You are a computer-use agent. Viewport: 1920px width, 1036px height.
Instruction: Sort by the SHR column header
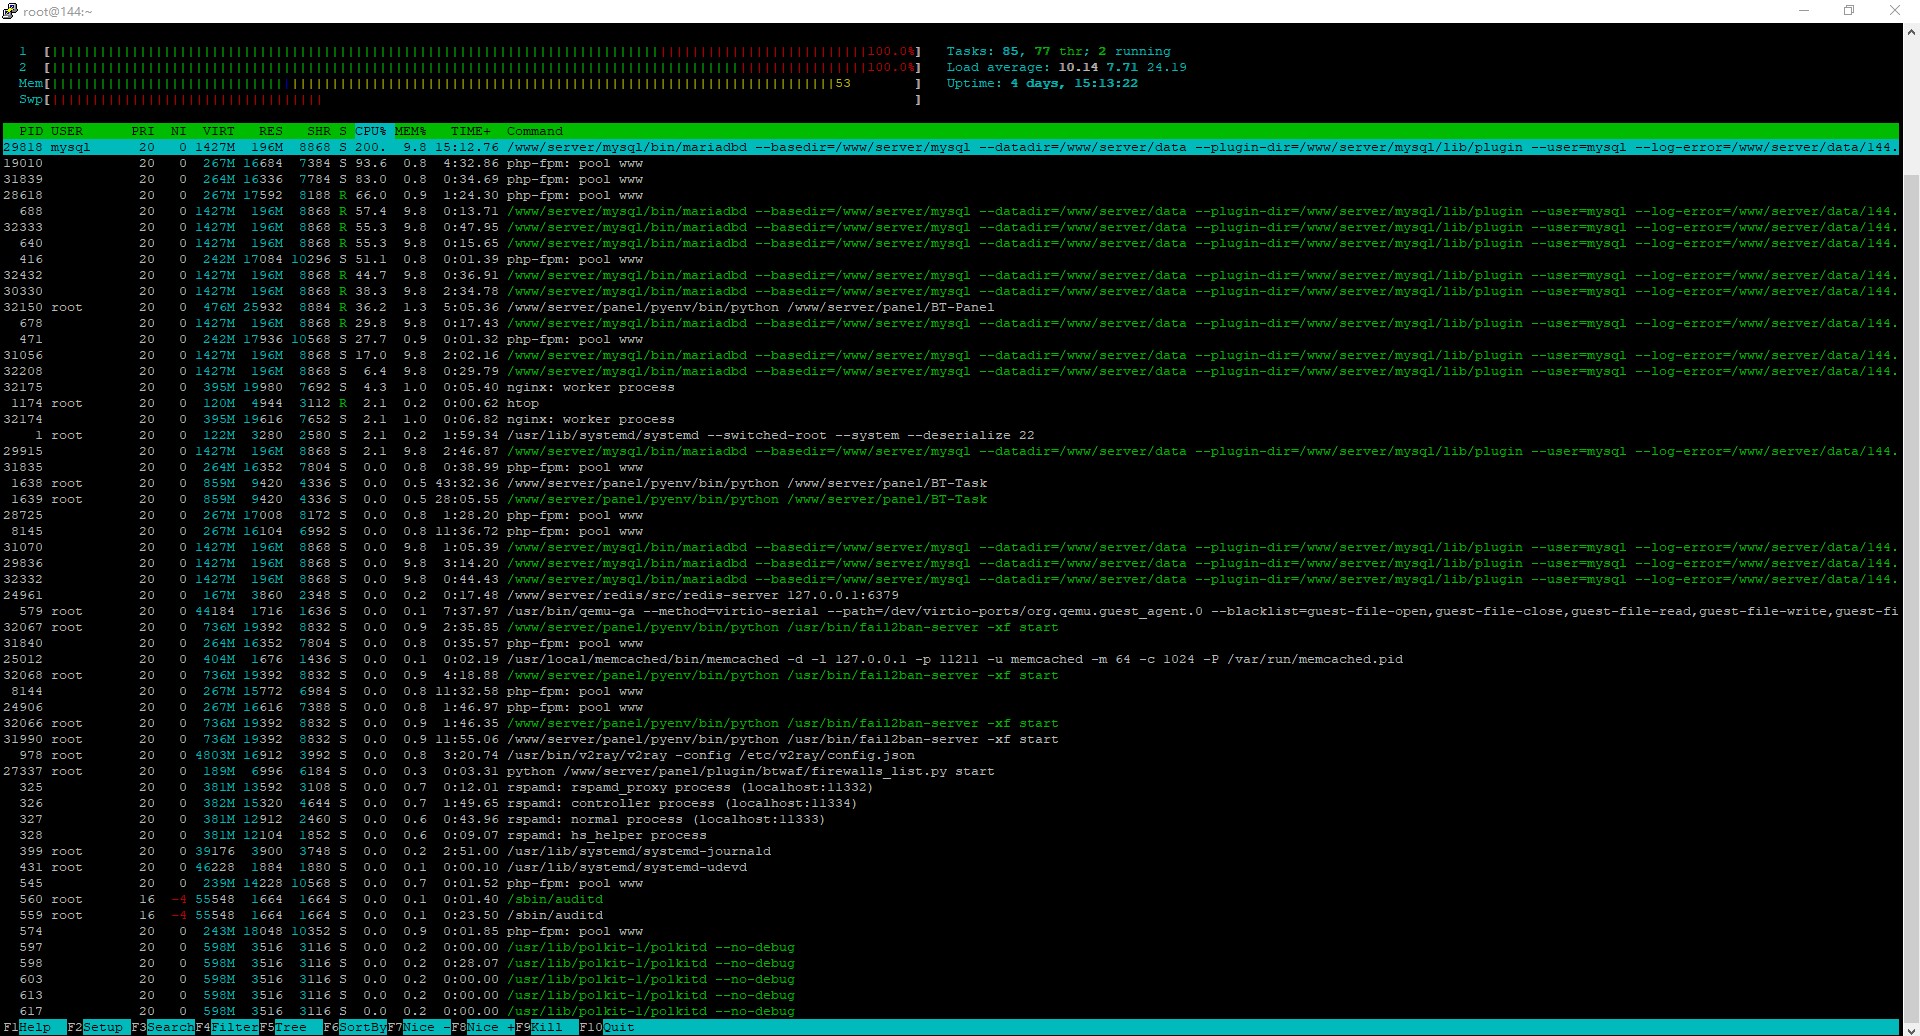319,131
